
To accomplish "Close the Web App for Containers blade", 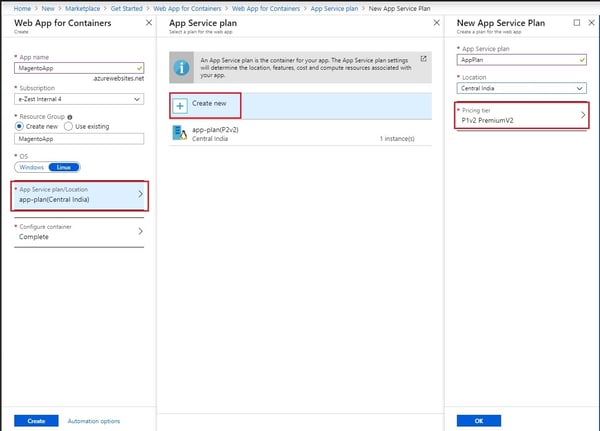I will (149, 23).
